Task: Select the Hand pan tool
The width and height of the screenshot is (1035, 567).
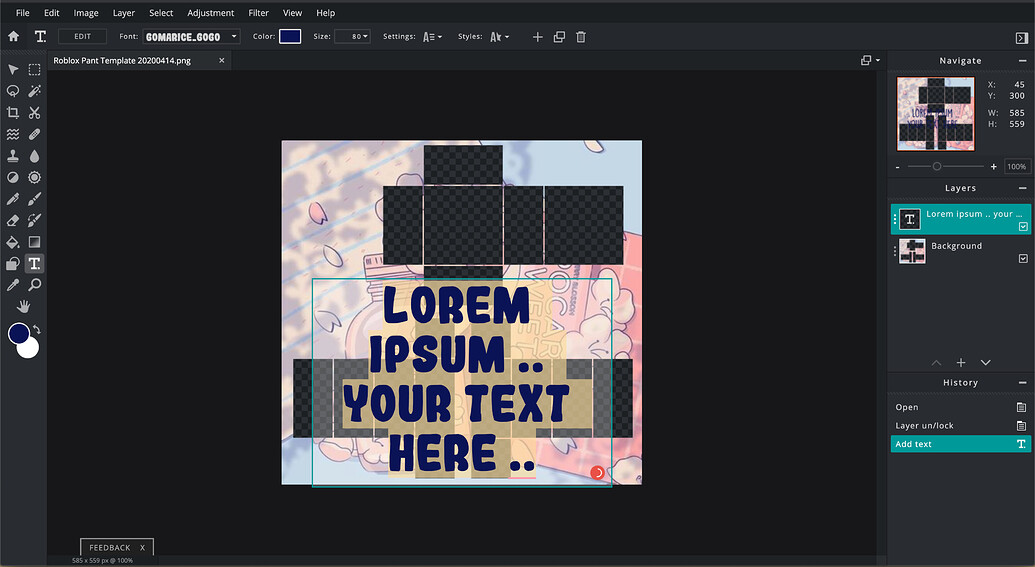Action: click(x=24, y=307)
